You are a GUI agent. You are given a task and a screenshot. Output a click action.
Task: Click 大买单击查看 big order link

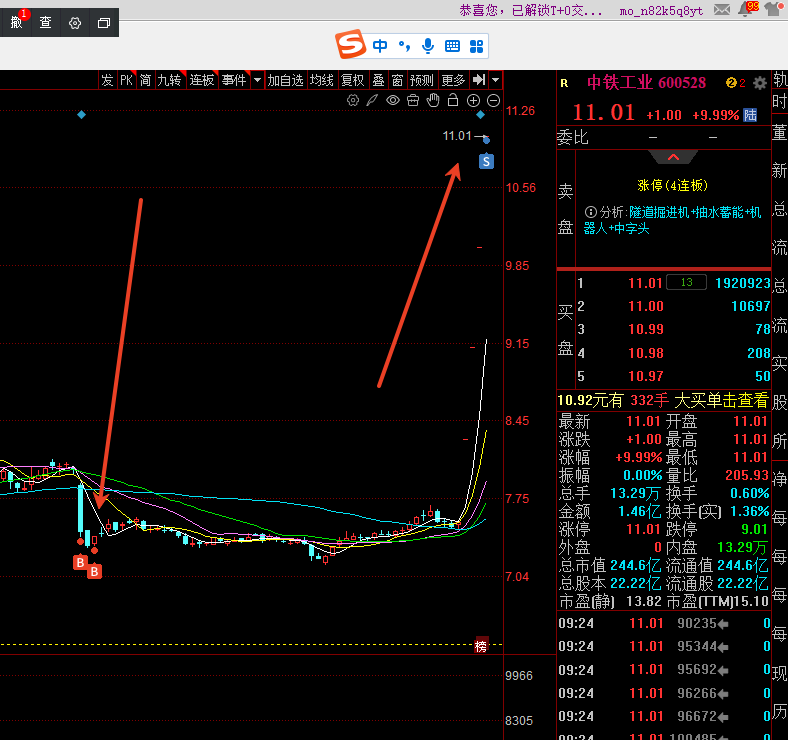(x=721, y=401)
